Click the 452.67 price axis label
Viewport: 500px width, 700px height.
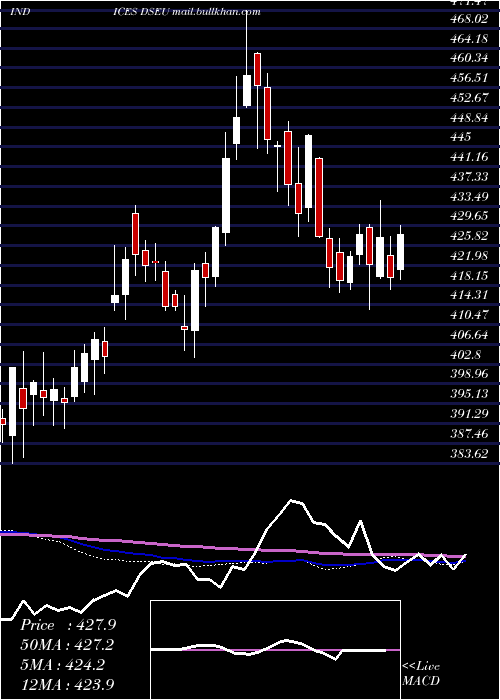[470, 97]
